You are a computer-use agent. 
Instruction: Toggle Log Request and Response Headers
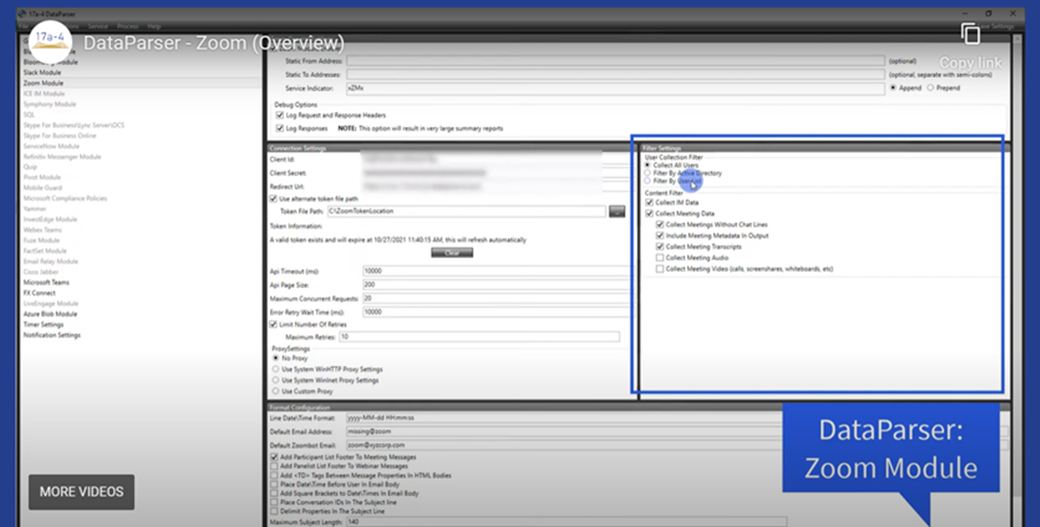point(279,116)
